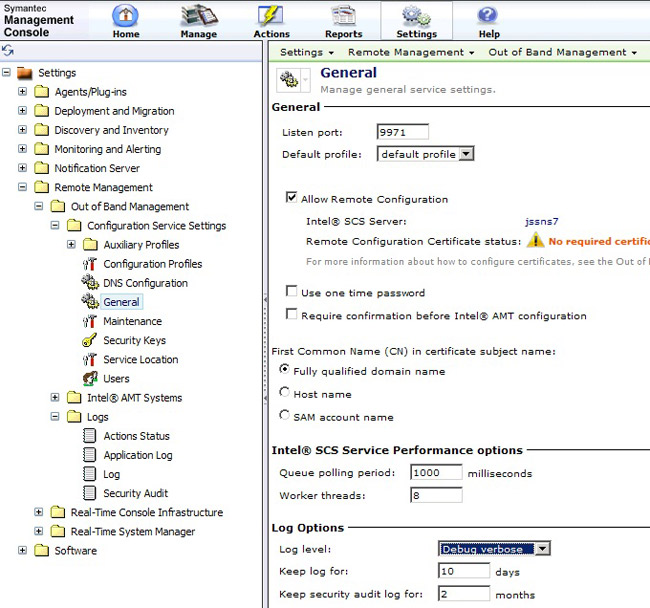The width and height of the screenshot is (650, 608).
Task: Click the General gear icon in tree
Action: click(x=90, y=301)
